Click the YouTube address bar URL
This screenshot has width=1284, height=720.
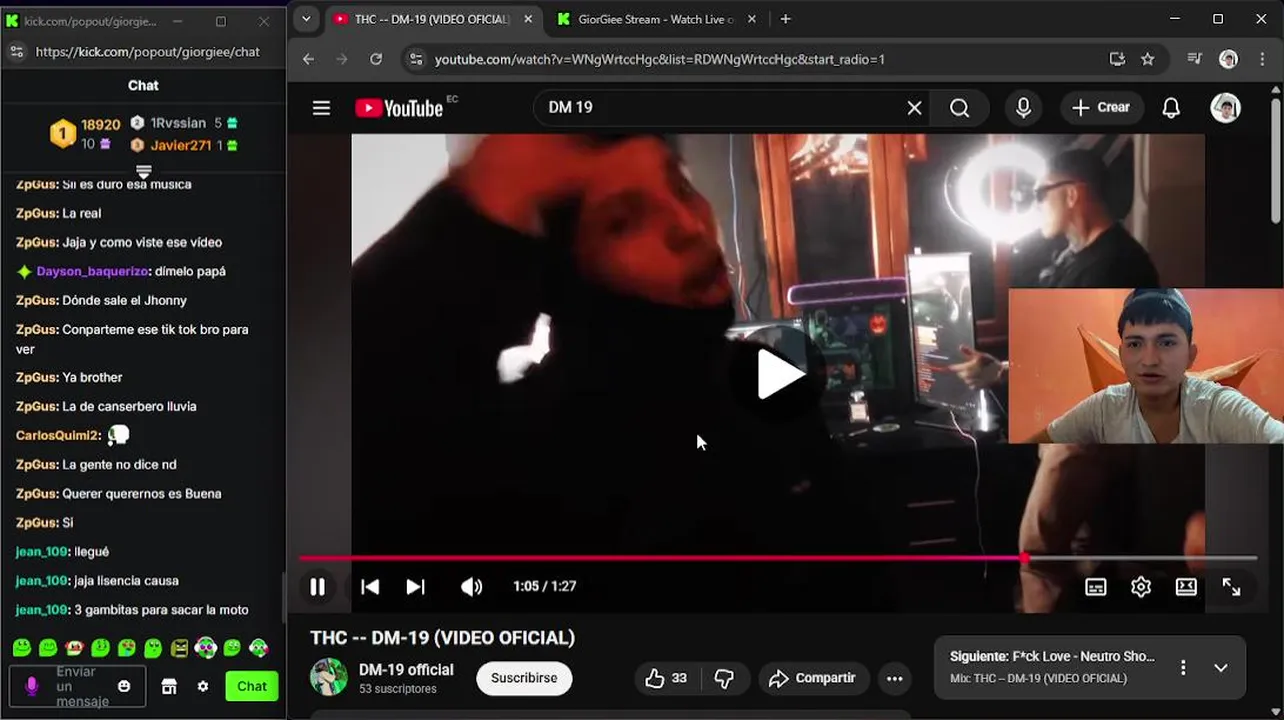[660, 59]
